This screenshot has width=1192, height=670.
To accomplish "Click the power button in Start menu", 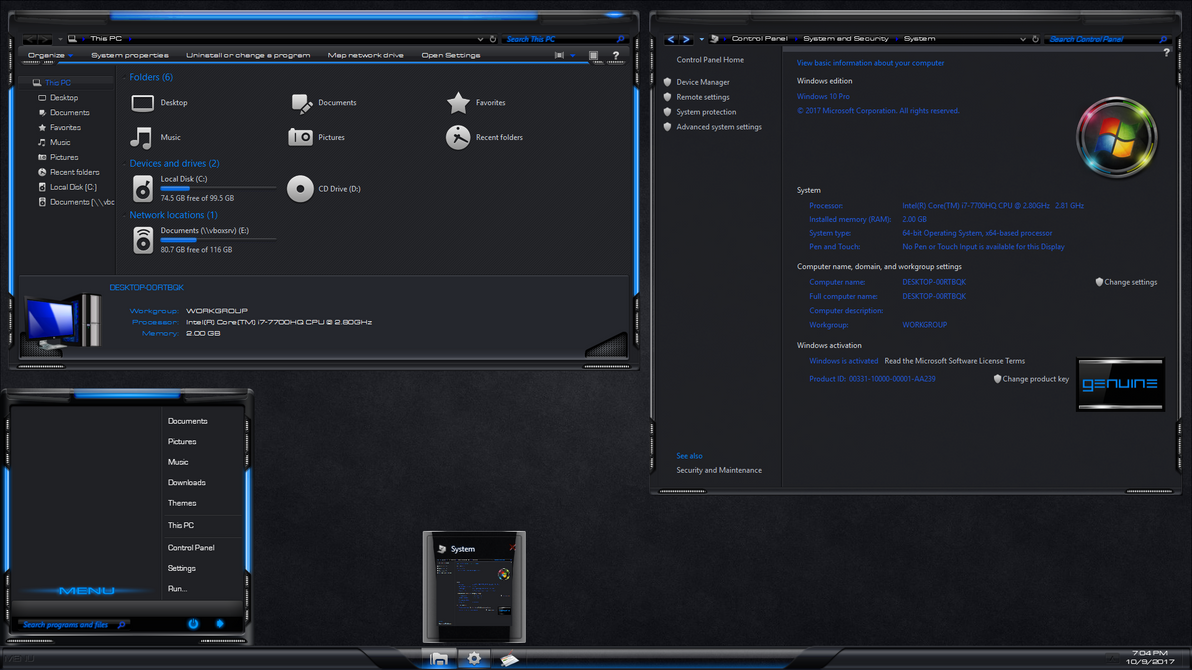I will (x=193, y=624).
